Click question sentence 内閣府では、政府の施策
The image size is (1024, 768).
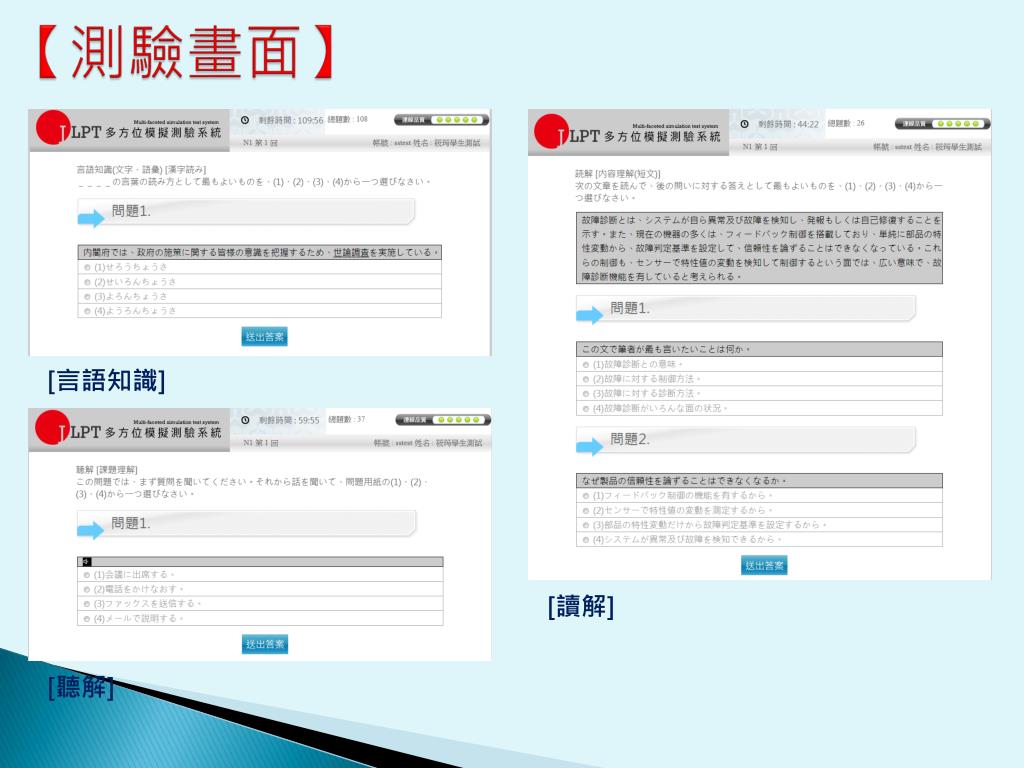[x=259, y=252]
